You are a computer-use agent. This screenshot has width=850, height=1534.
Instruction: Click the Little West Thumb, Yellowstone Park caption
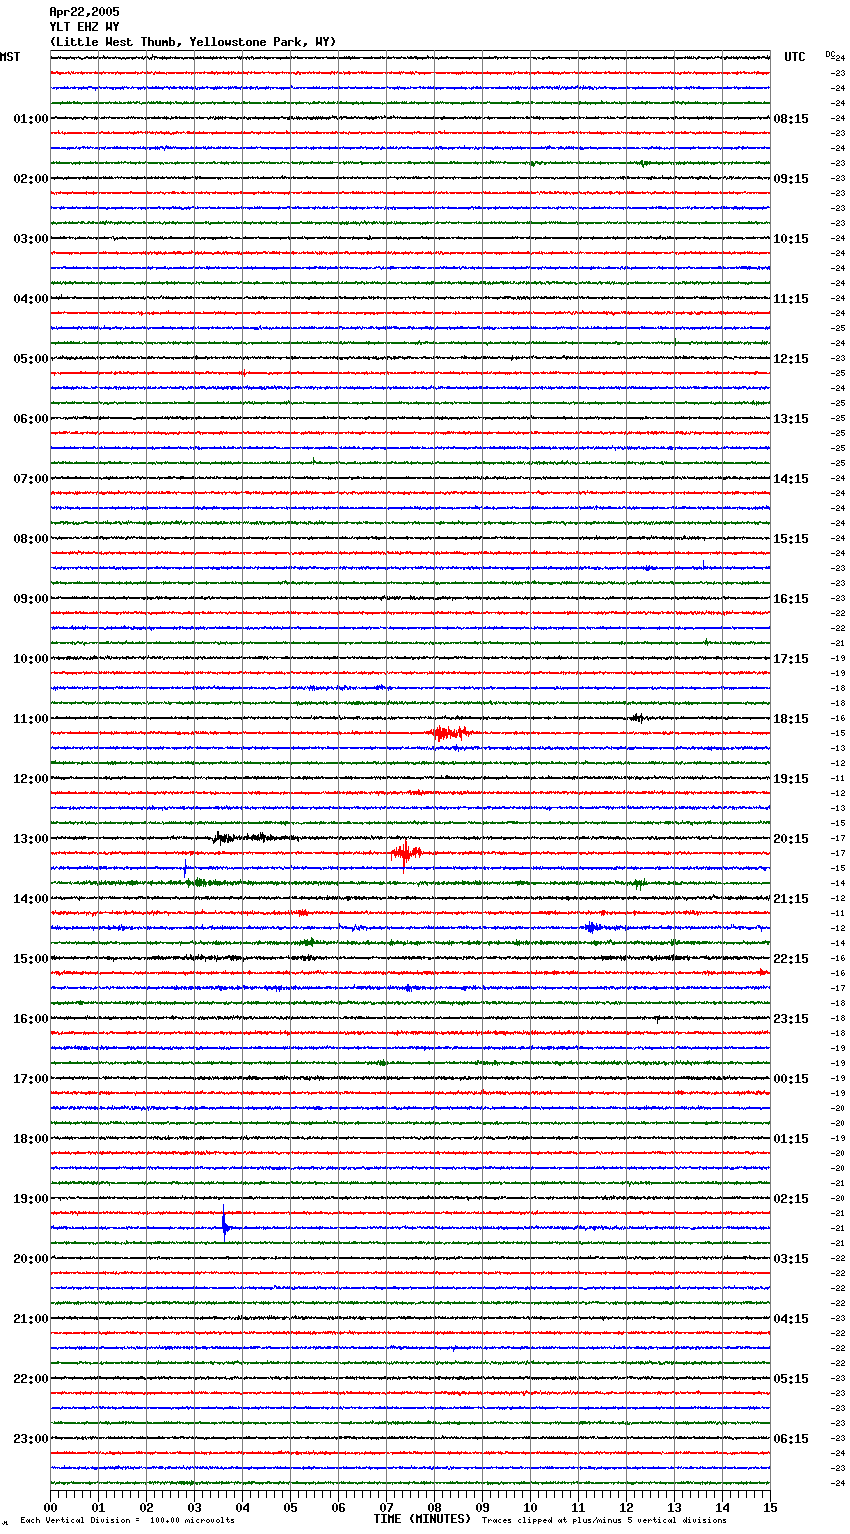193,42
